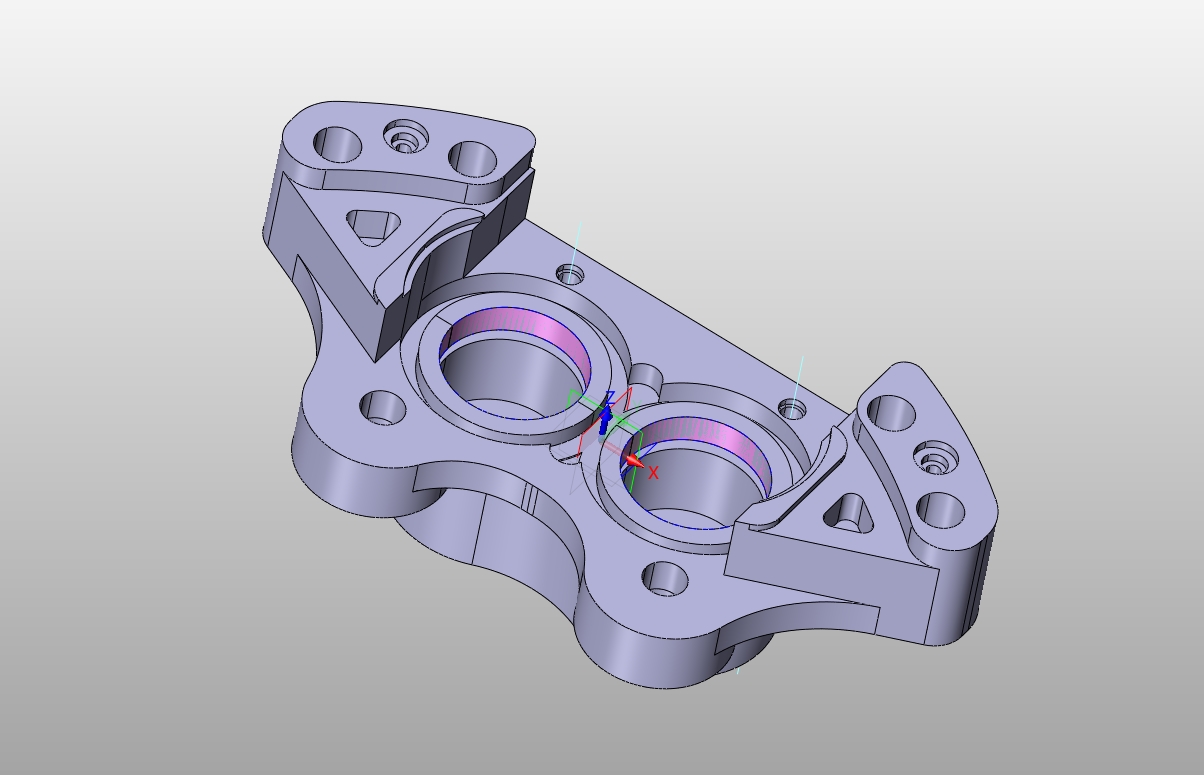The image size is (1204, 775).
Task: Click the base plate hole below right bore
Action: point(664,578)
